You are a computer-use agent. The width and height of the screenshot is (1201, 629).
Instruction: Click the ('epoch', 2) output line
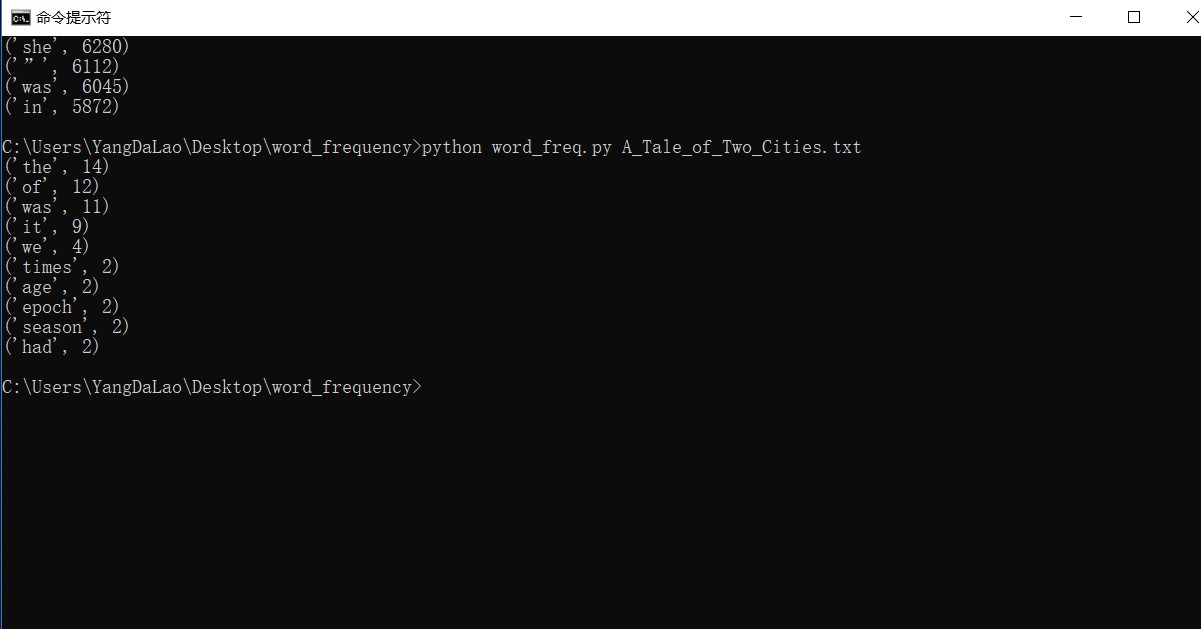pyautogui.click(x=62, y=307)
